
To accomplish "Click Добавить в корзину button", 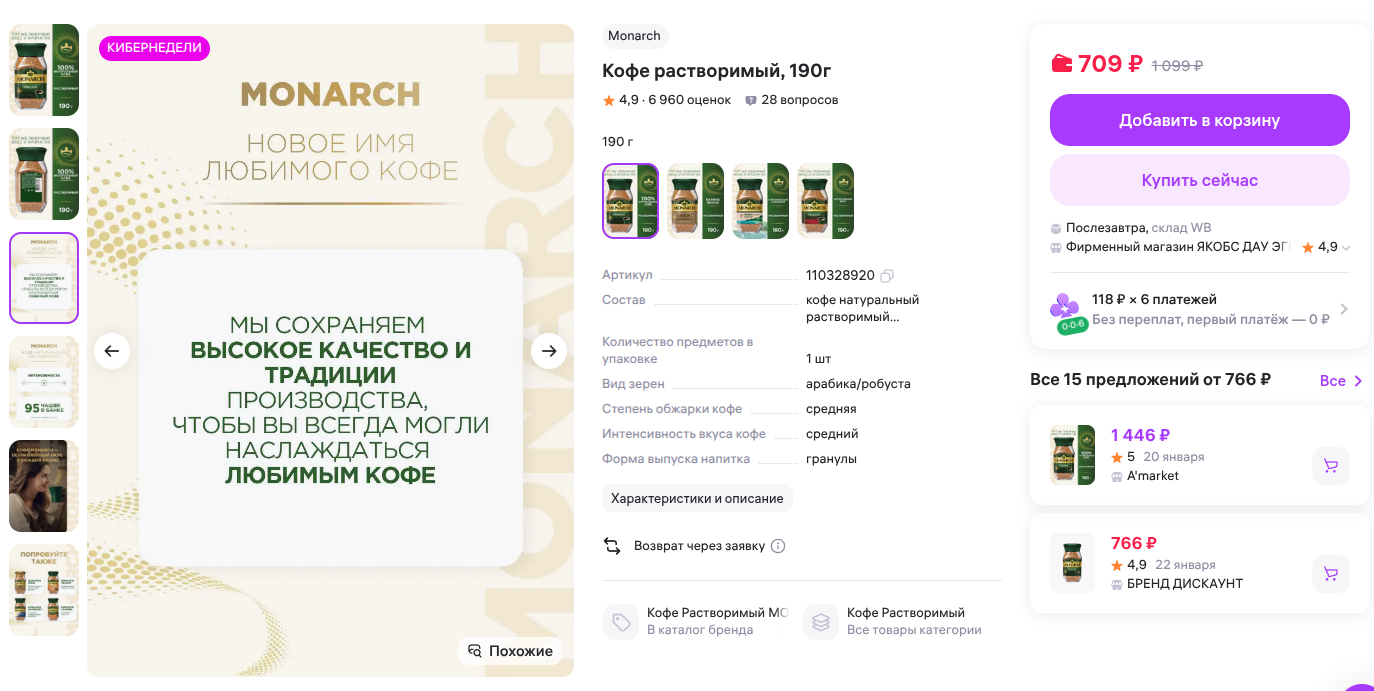I will 1200,120.
